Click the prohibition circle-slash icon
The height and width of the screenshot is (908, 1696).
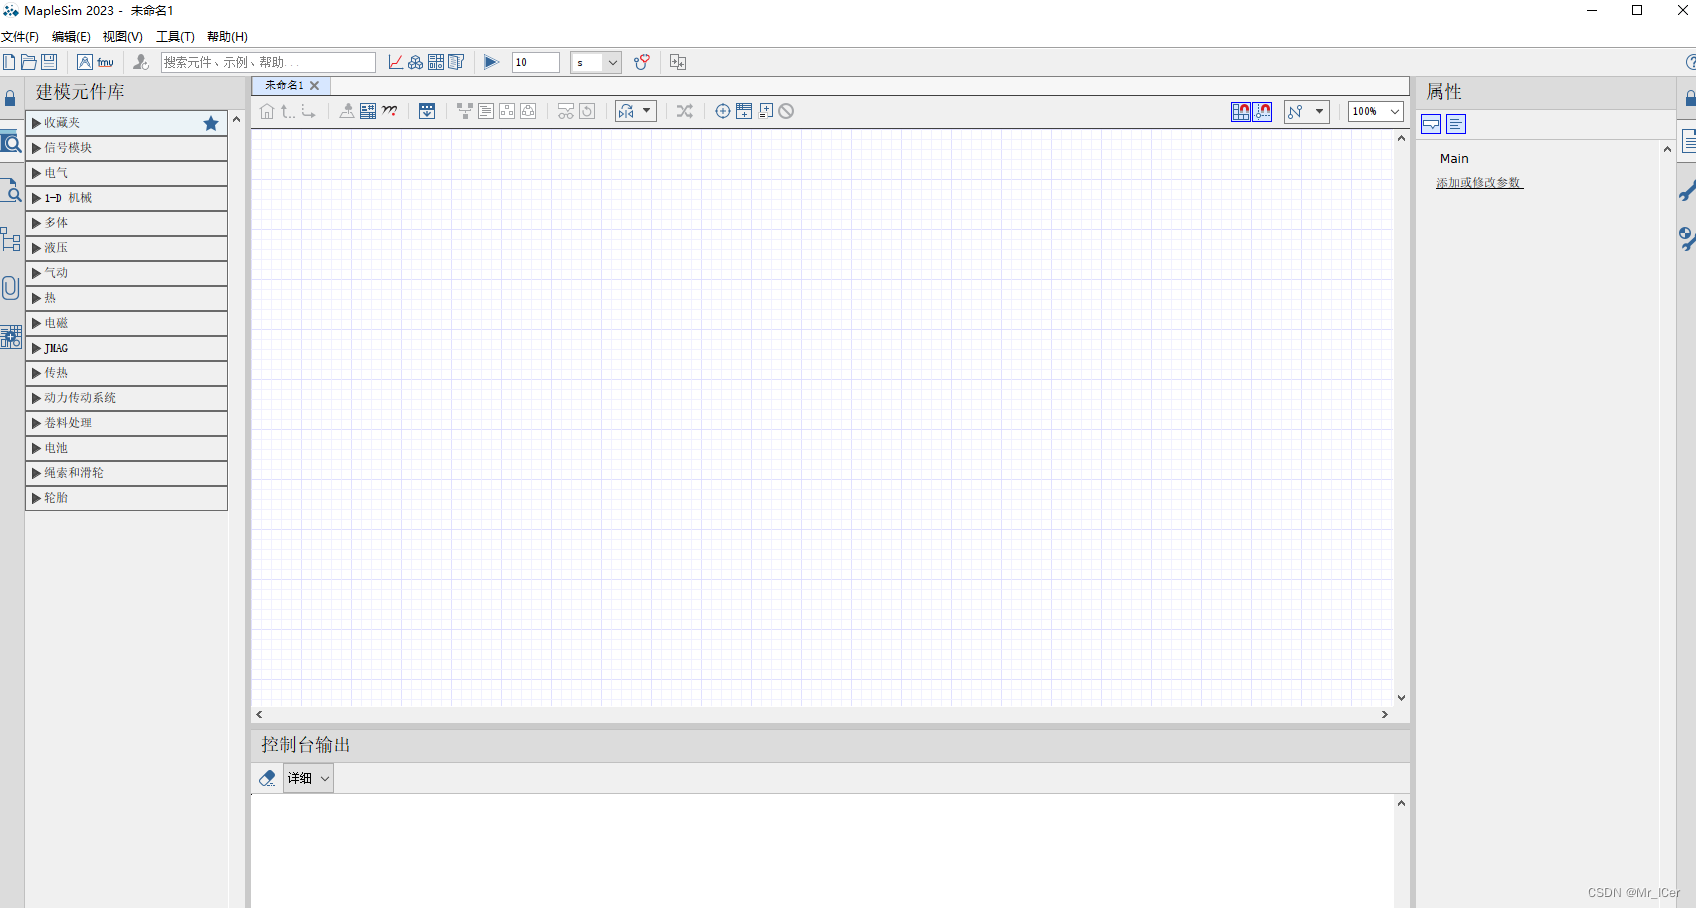(x=787, y=111)
